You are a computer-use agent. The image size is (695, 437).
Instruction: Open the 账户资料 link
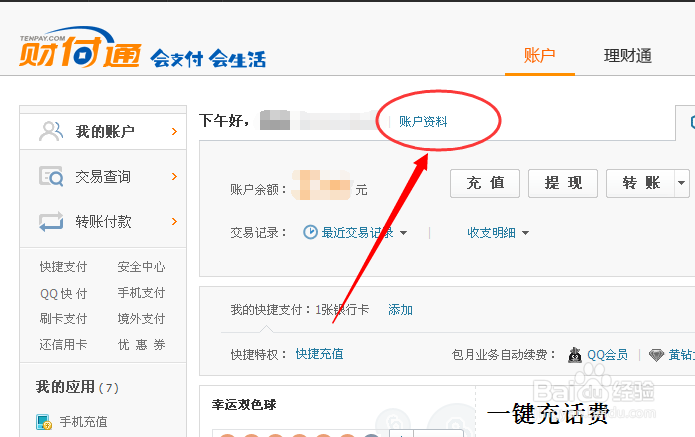423,121
